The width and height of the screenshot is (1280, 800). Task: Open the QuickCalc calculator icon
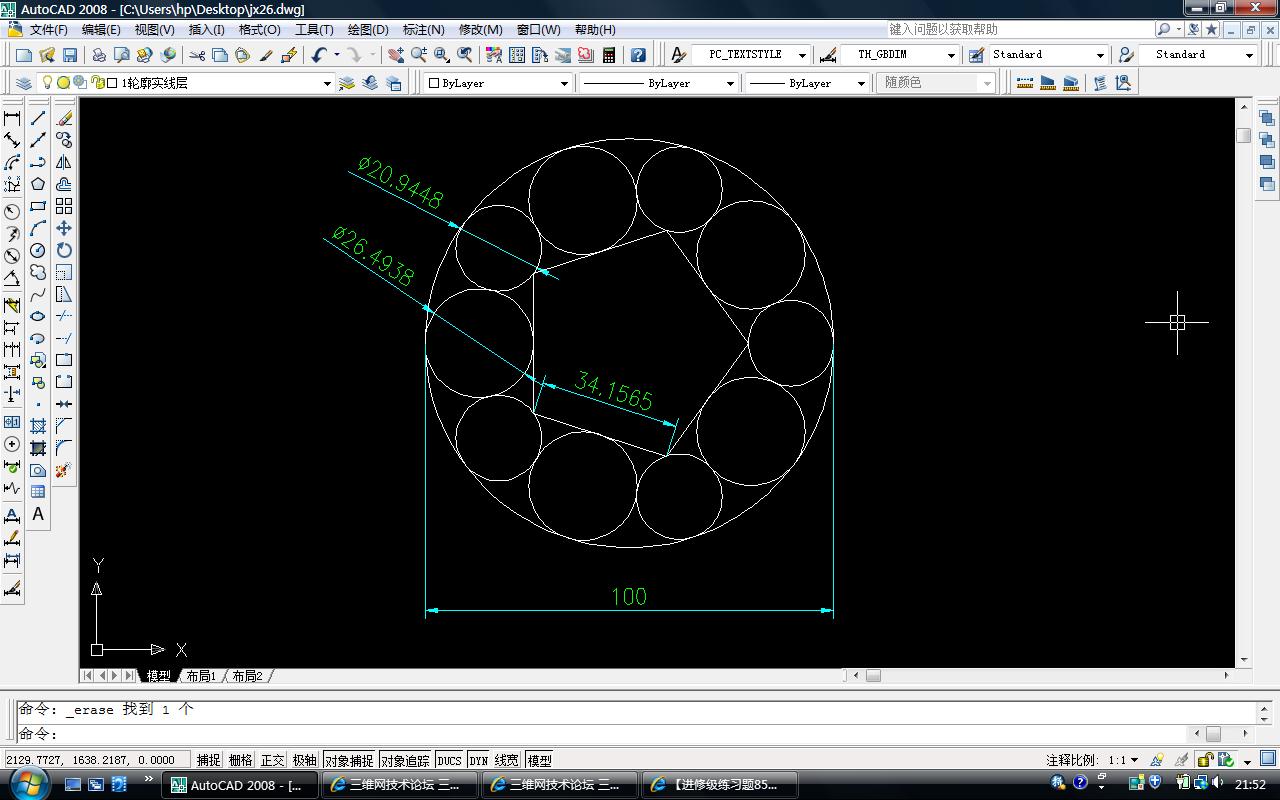pos(608,55)
